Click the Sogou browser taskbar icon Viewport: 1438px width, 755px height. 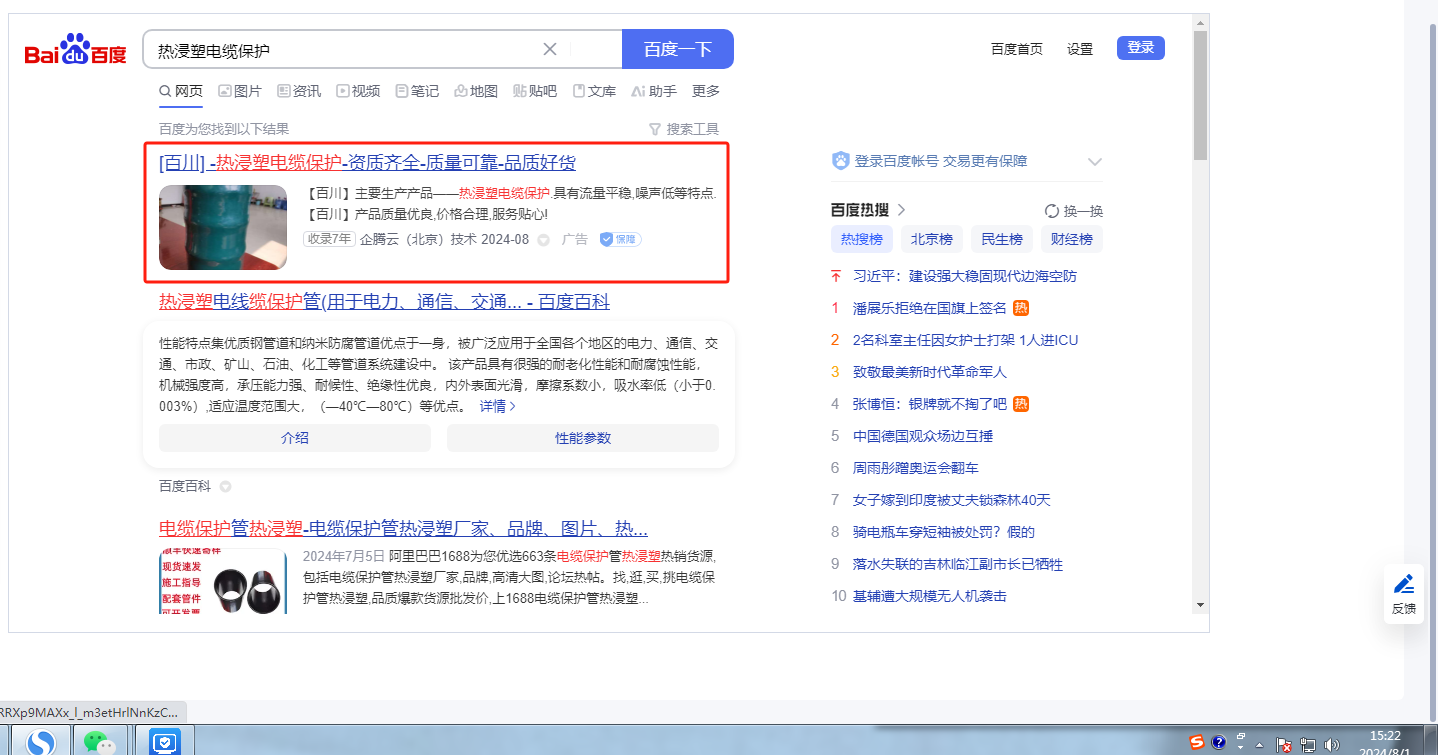coord(41,742)
